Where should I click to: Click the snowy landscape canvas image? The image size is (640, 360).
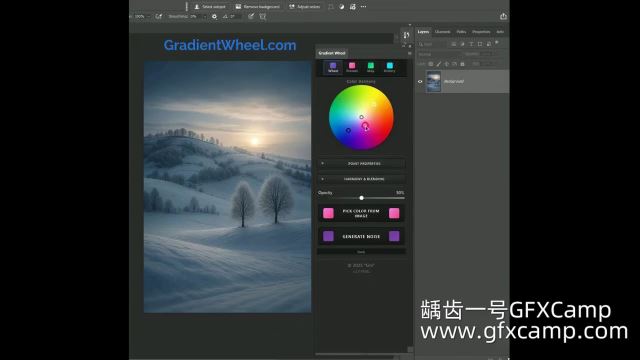(227, 187)
